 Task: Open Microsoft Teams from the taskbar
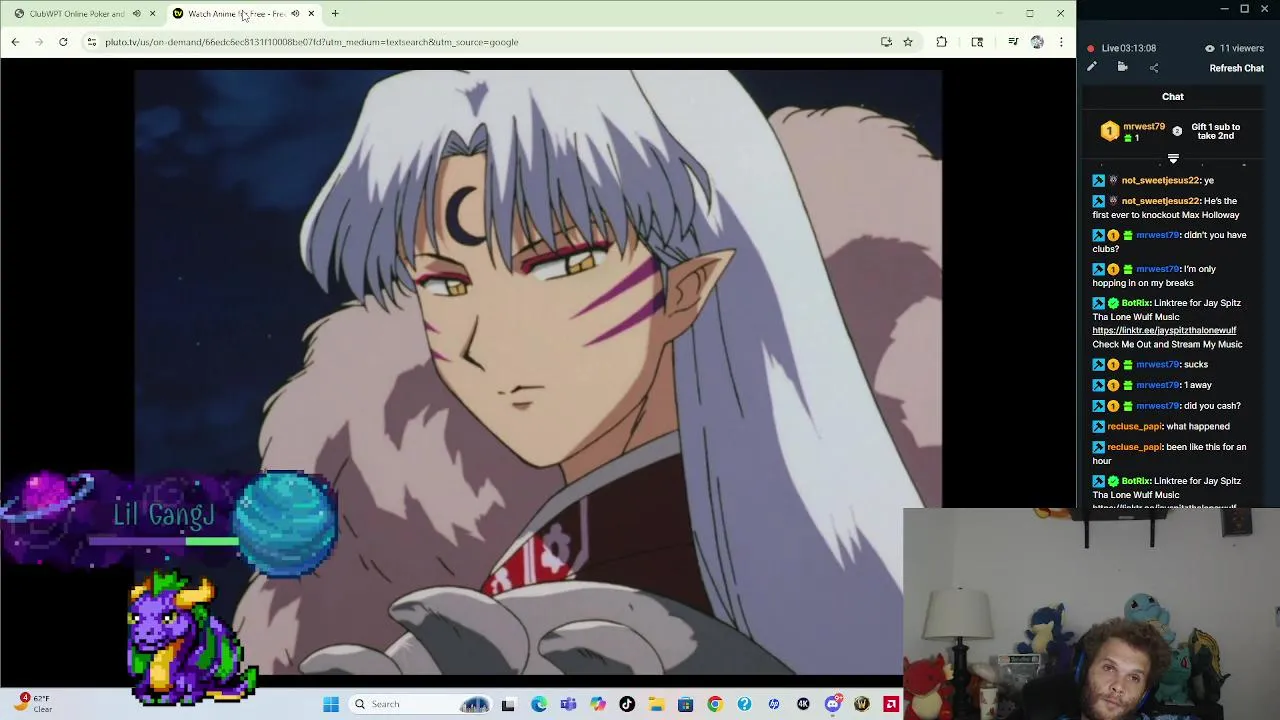tap(568, 704)
